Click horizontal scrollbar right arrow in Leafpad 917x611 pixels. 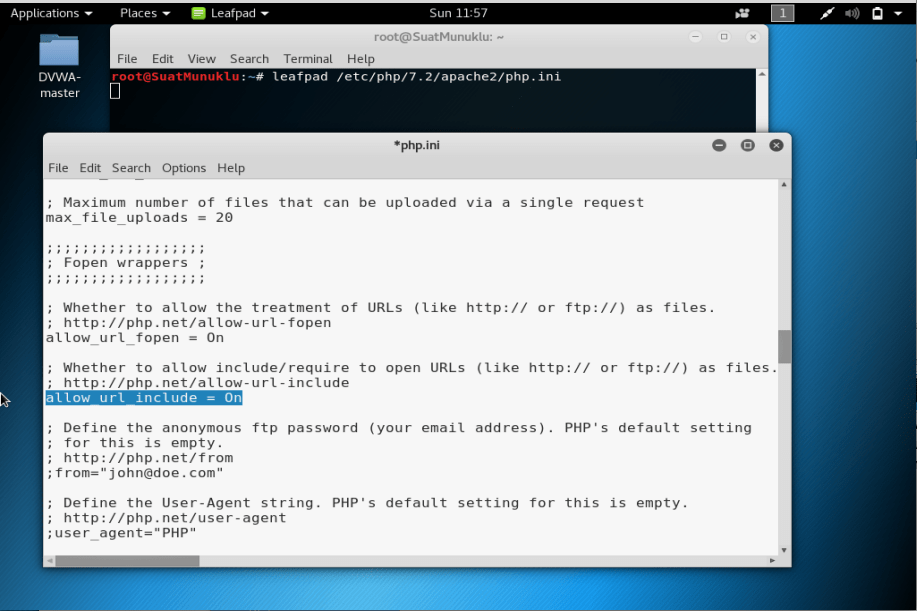pos(772,561)
